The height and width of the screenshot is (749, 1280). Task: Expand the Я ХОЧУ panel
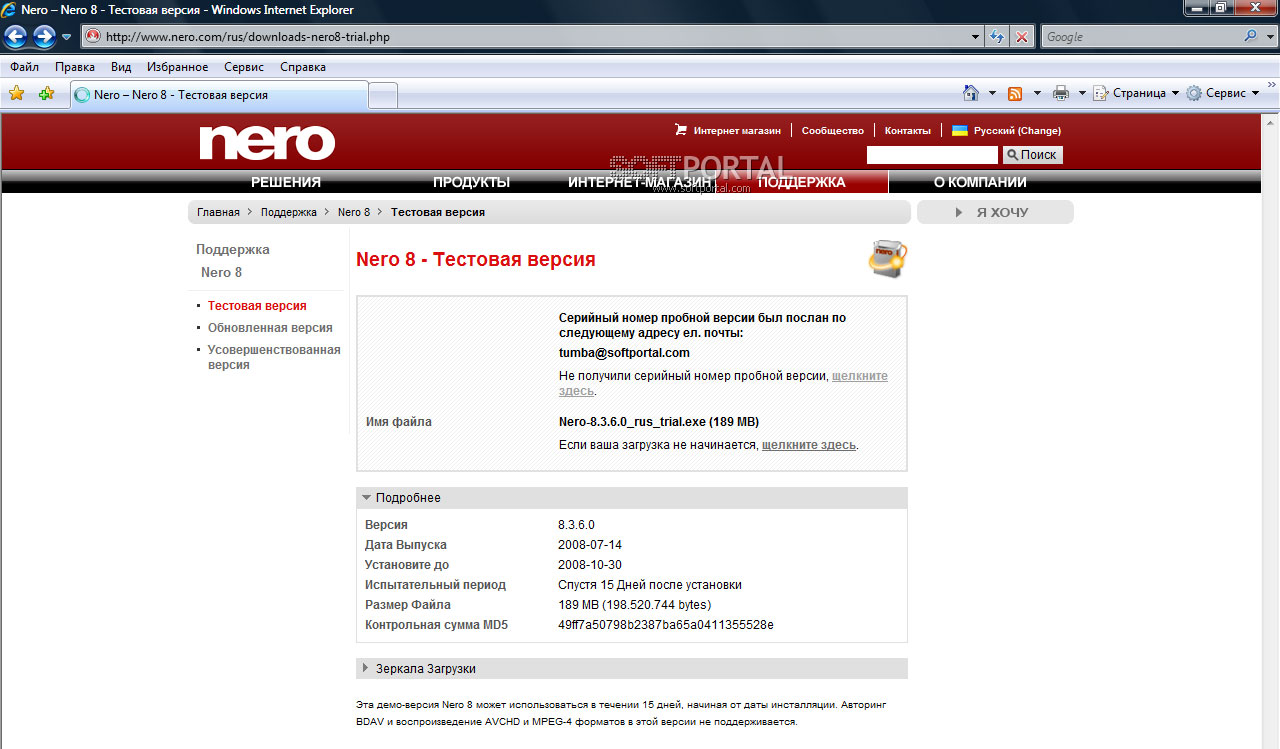995,212
